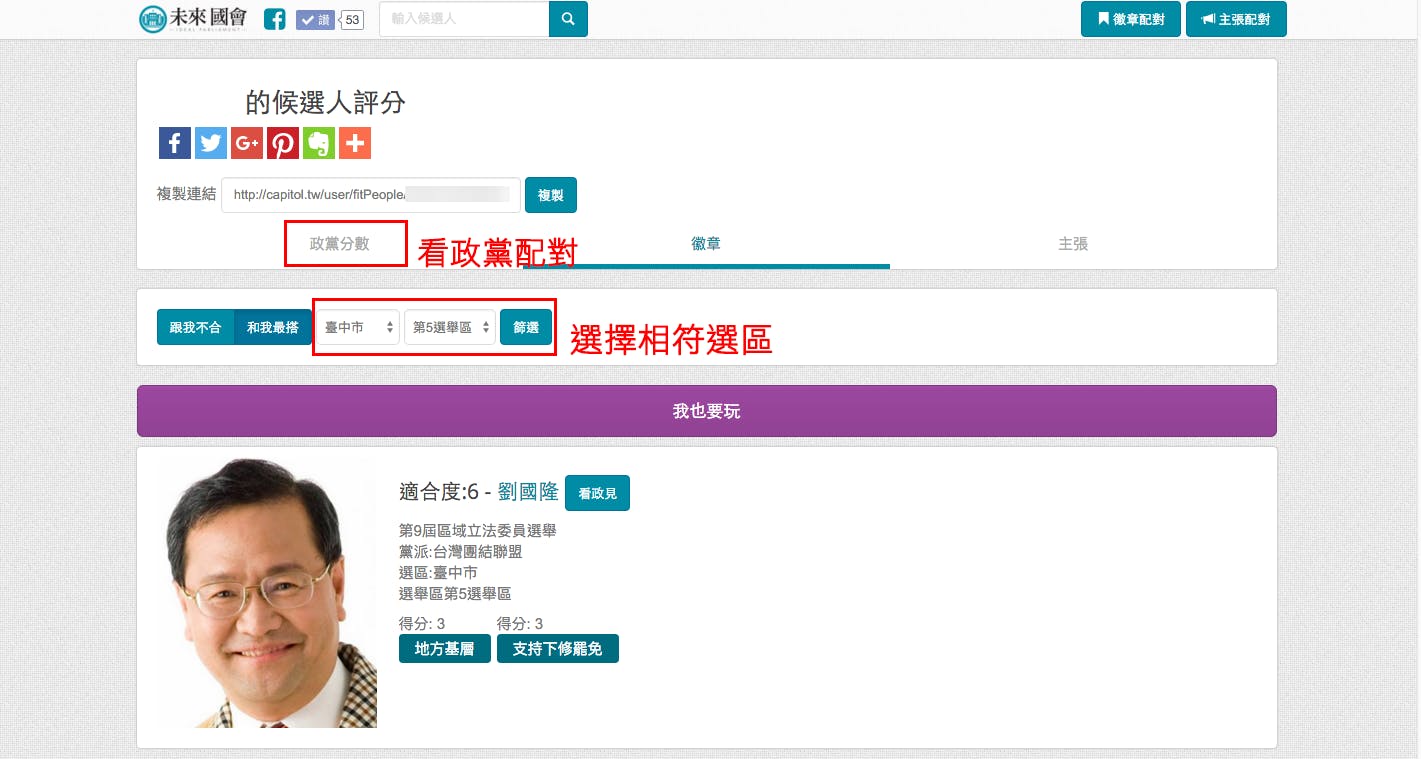Copy the link with the 複製 button

coord(550,194)
